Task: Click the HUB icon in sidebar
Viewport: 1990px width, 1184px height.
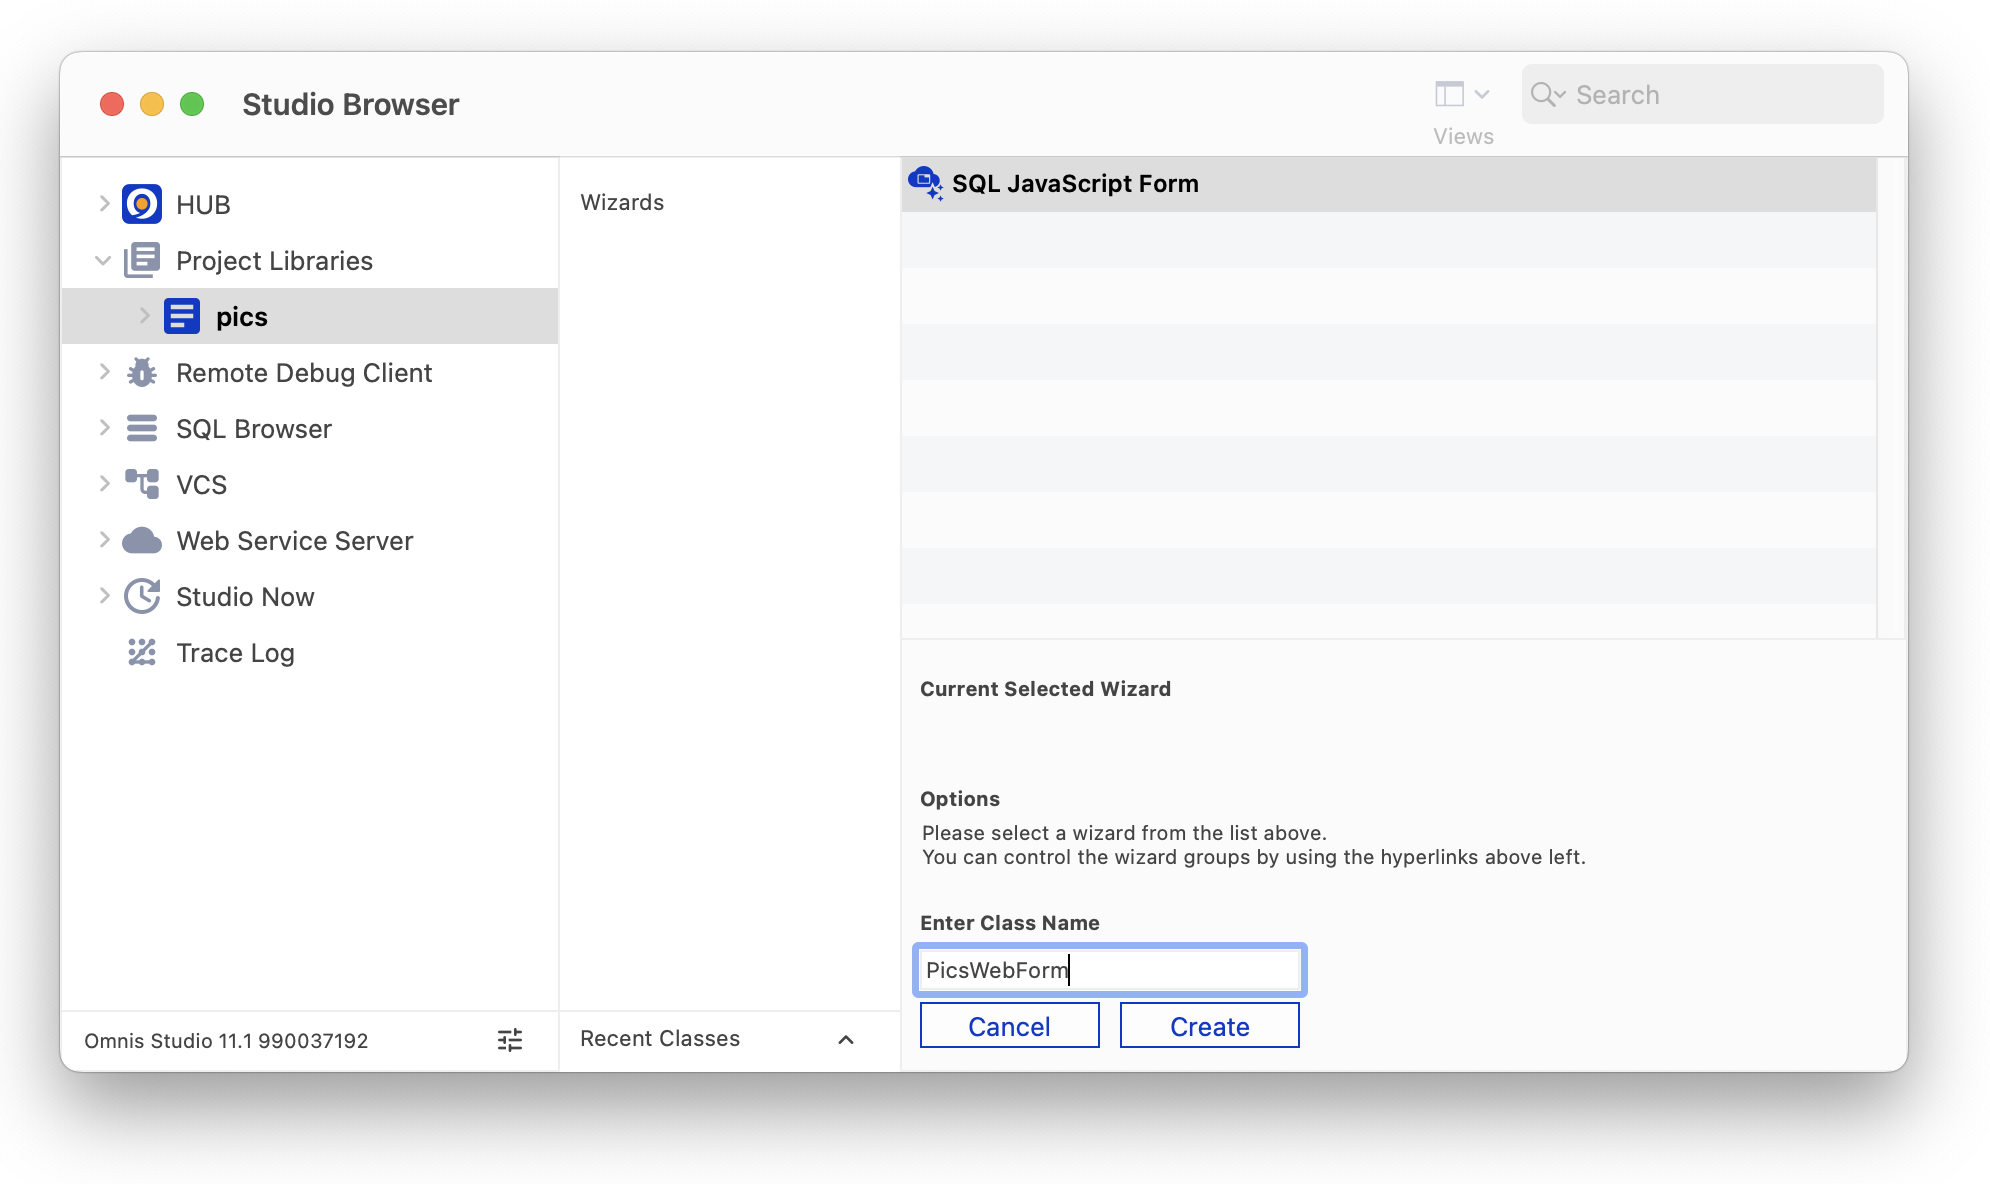Action: coord(142,204)
